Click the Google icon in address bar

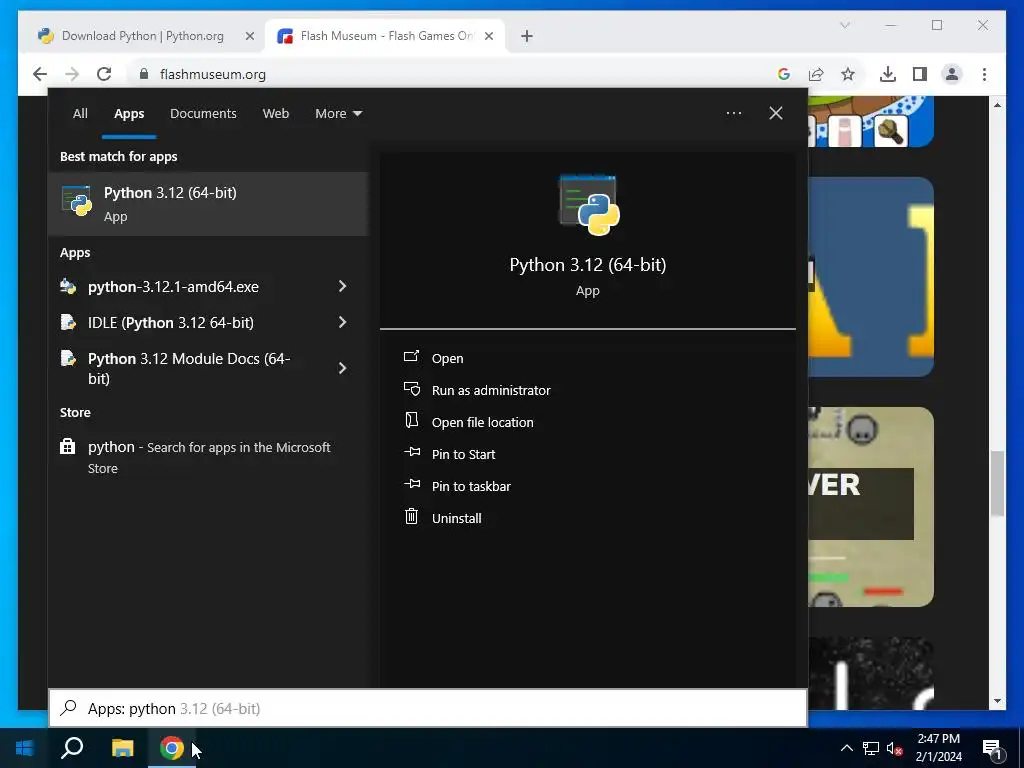[x=784, y=74]
